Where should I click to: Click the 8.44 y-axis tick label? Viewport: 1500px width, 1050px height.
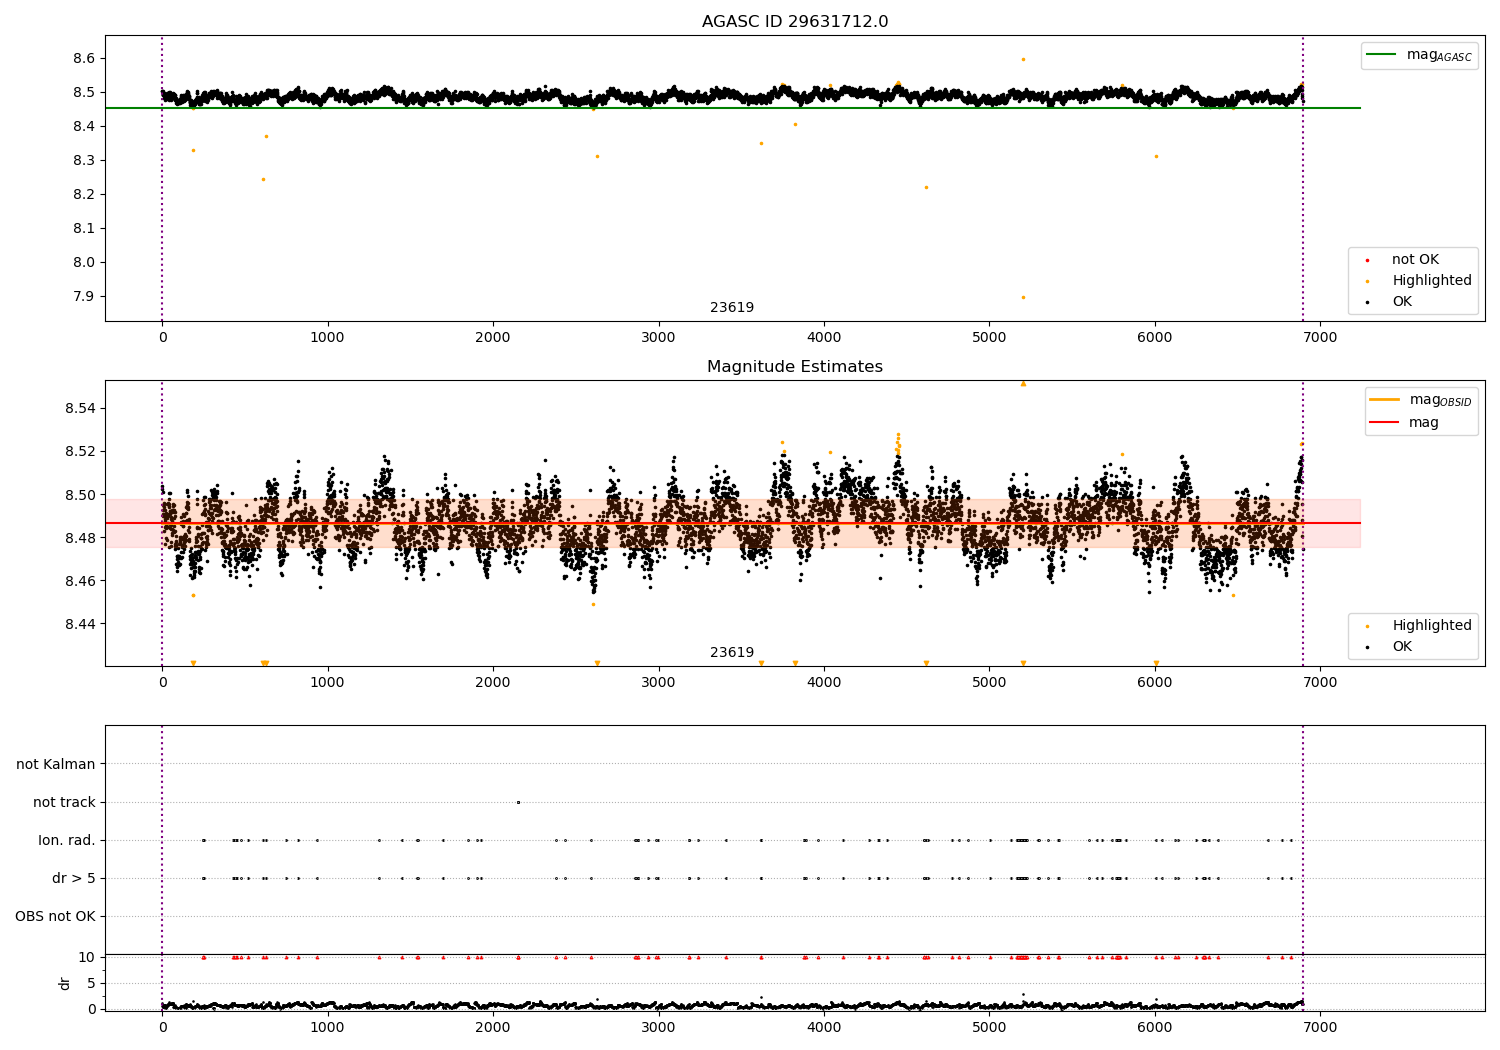coord(80,624)
